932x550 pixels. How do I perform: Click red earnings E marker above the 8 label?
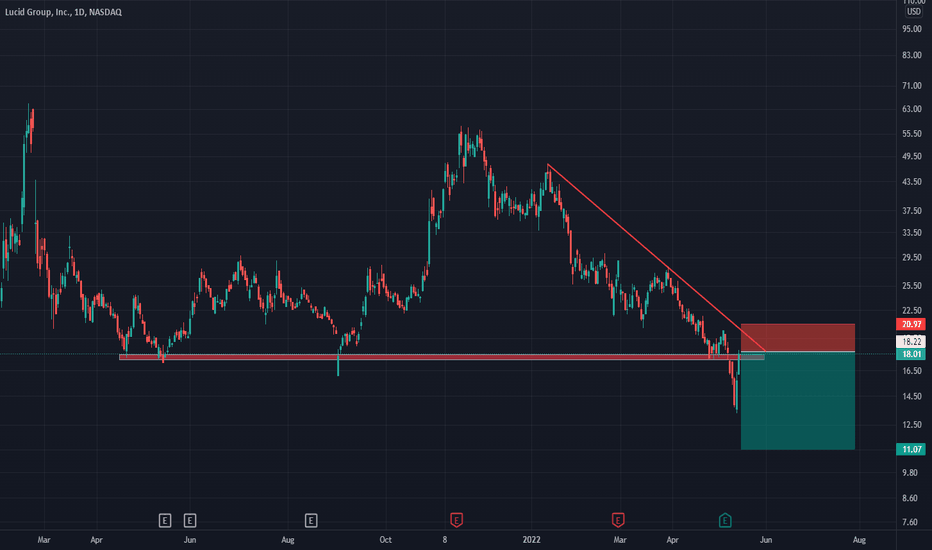pos(456,520)
